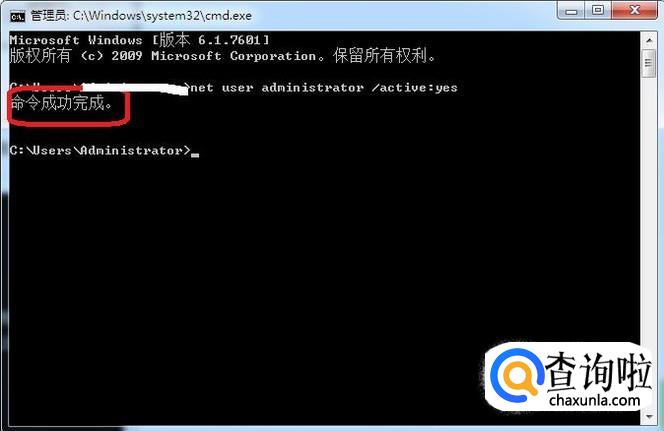Click the chaxunla.com watermark text
Viewport: 664px width, 431px height.
click(595, 400)
